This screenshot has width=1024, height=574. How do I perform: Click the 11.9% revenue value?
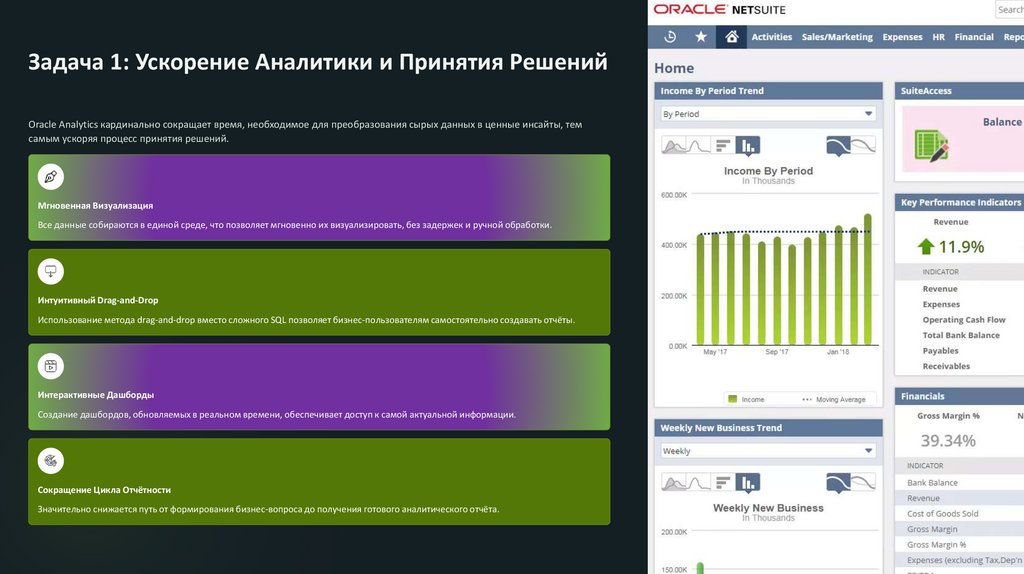[x=961, y=247]
